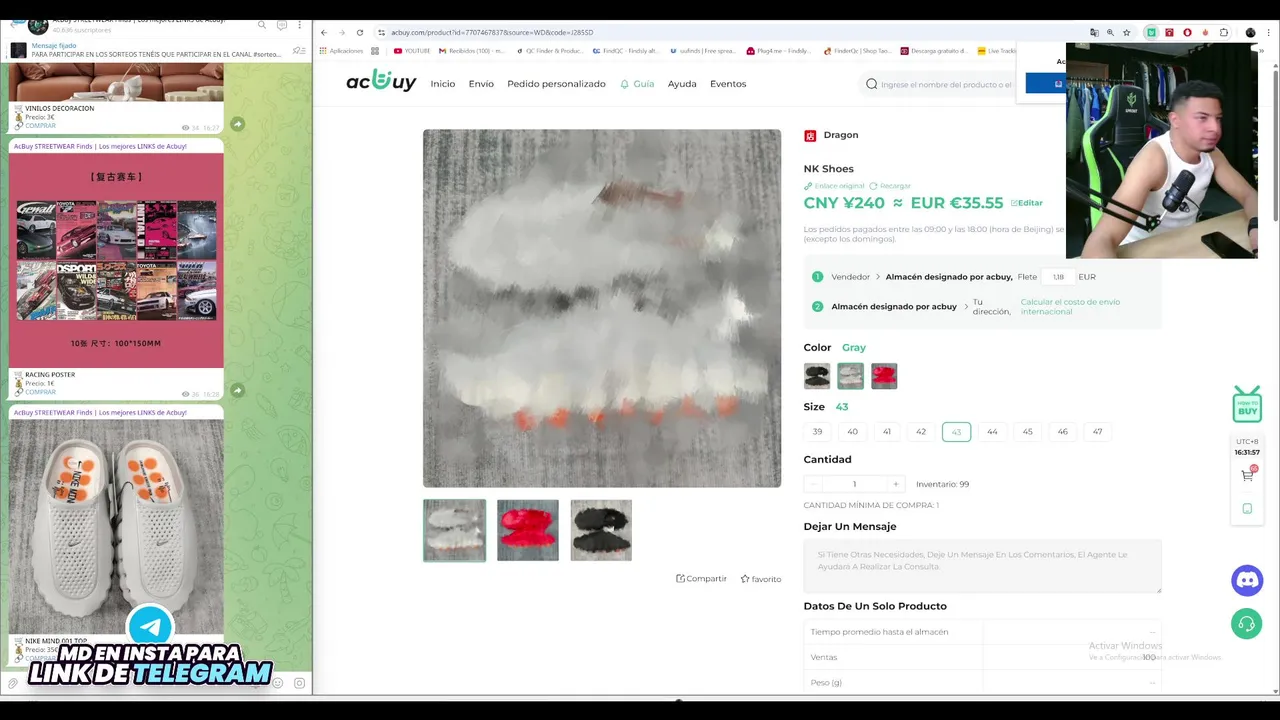This screenshot has height=720, width=1280.
Task: Choose the black color swatch
Action: (817, 376)
